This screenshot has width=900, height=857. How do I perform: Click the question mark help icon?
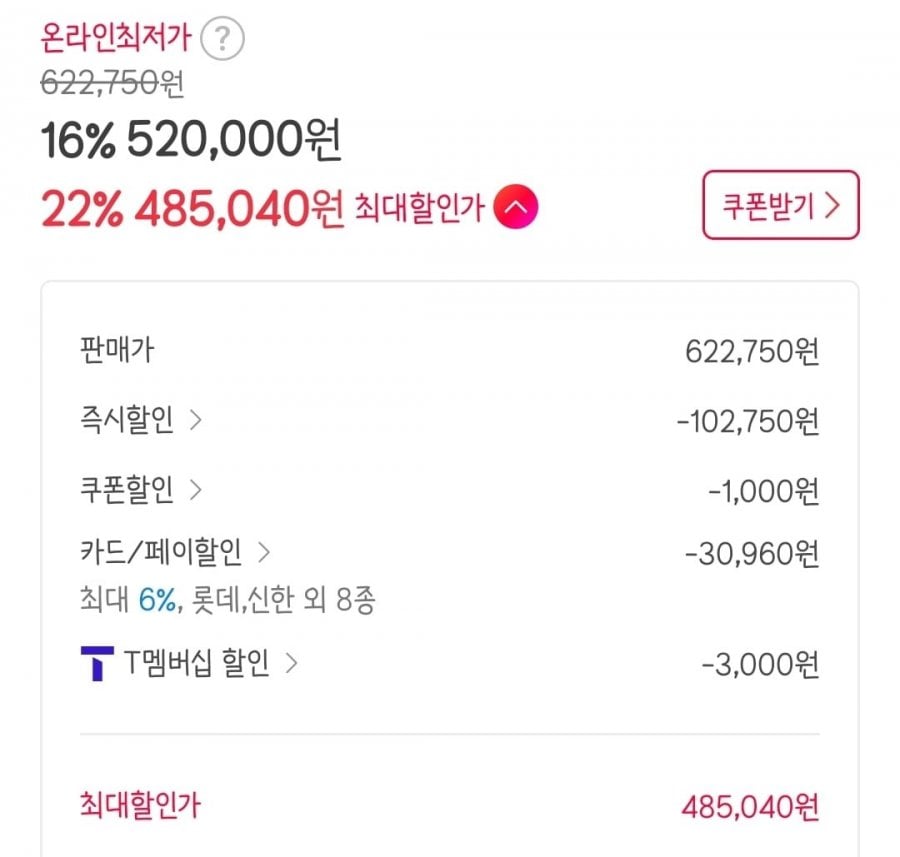click(x=222, y=40)
